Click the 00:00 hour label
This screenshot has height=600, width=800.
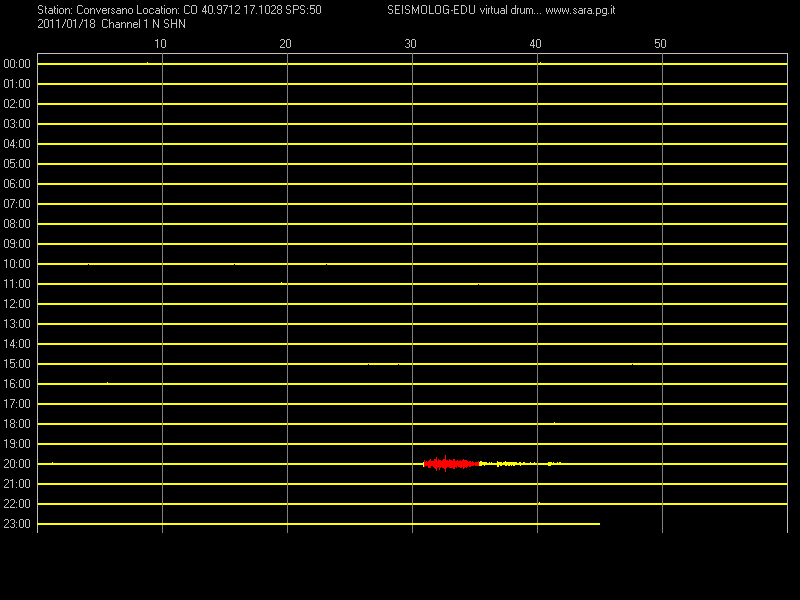17,64
